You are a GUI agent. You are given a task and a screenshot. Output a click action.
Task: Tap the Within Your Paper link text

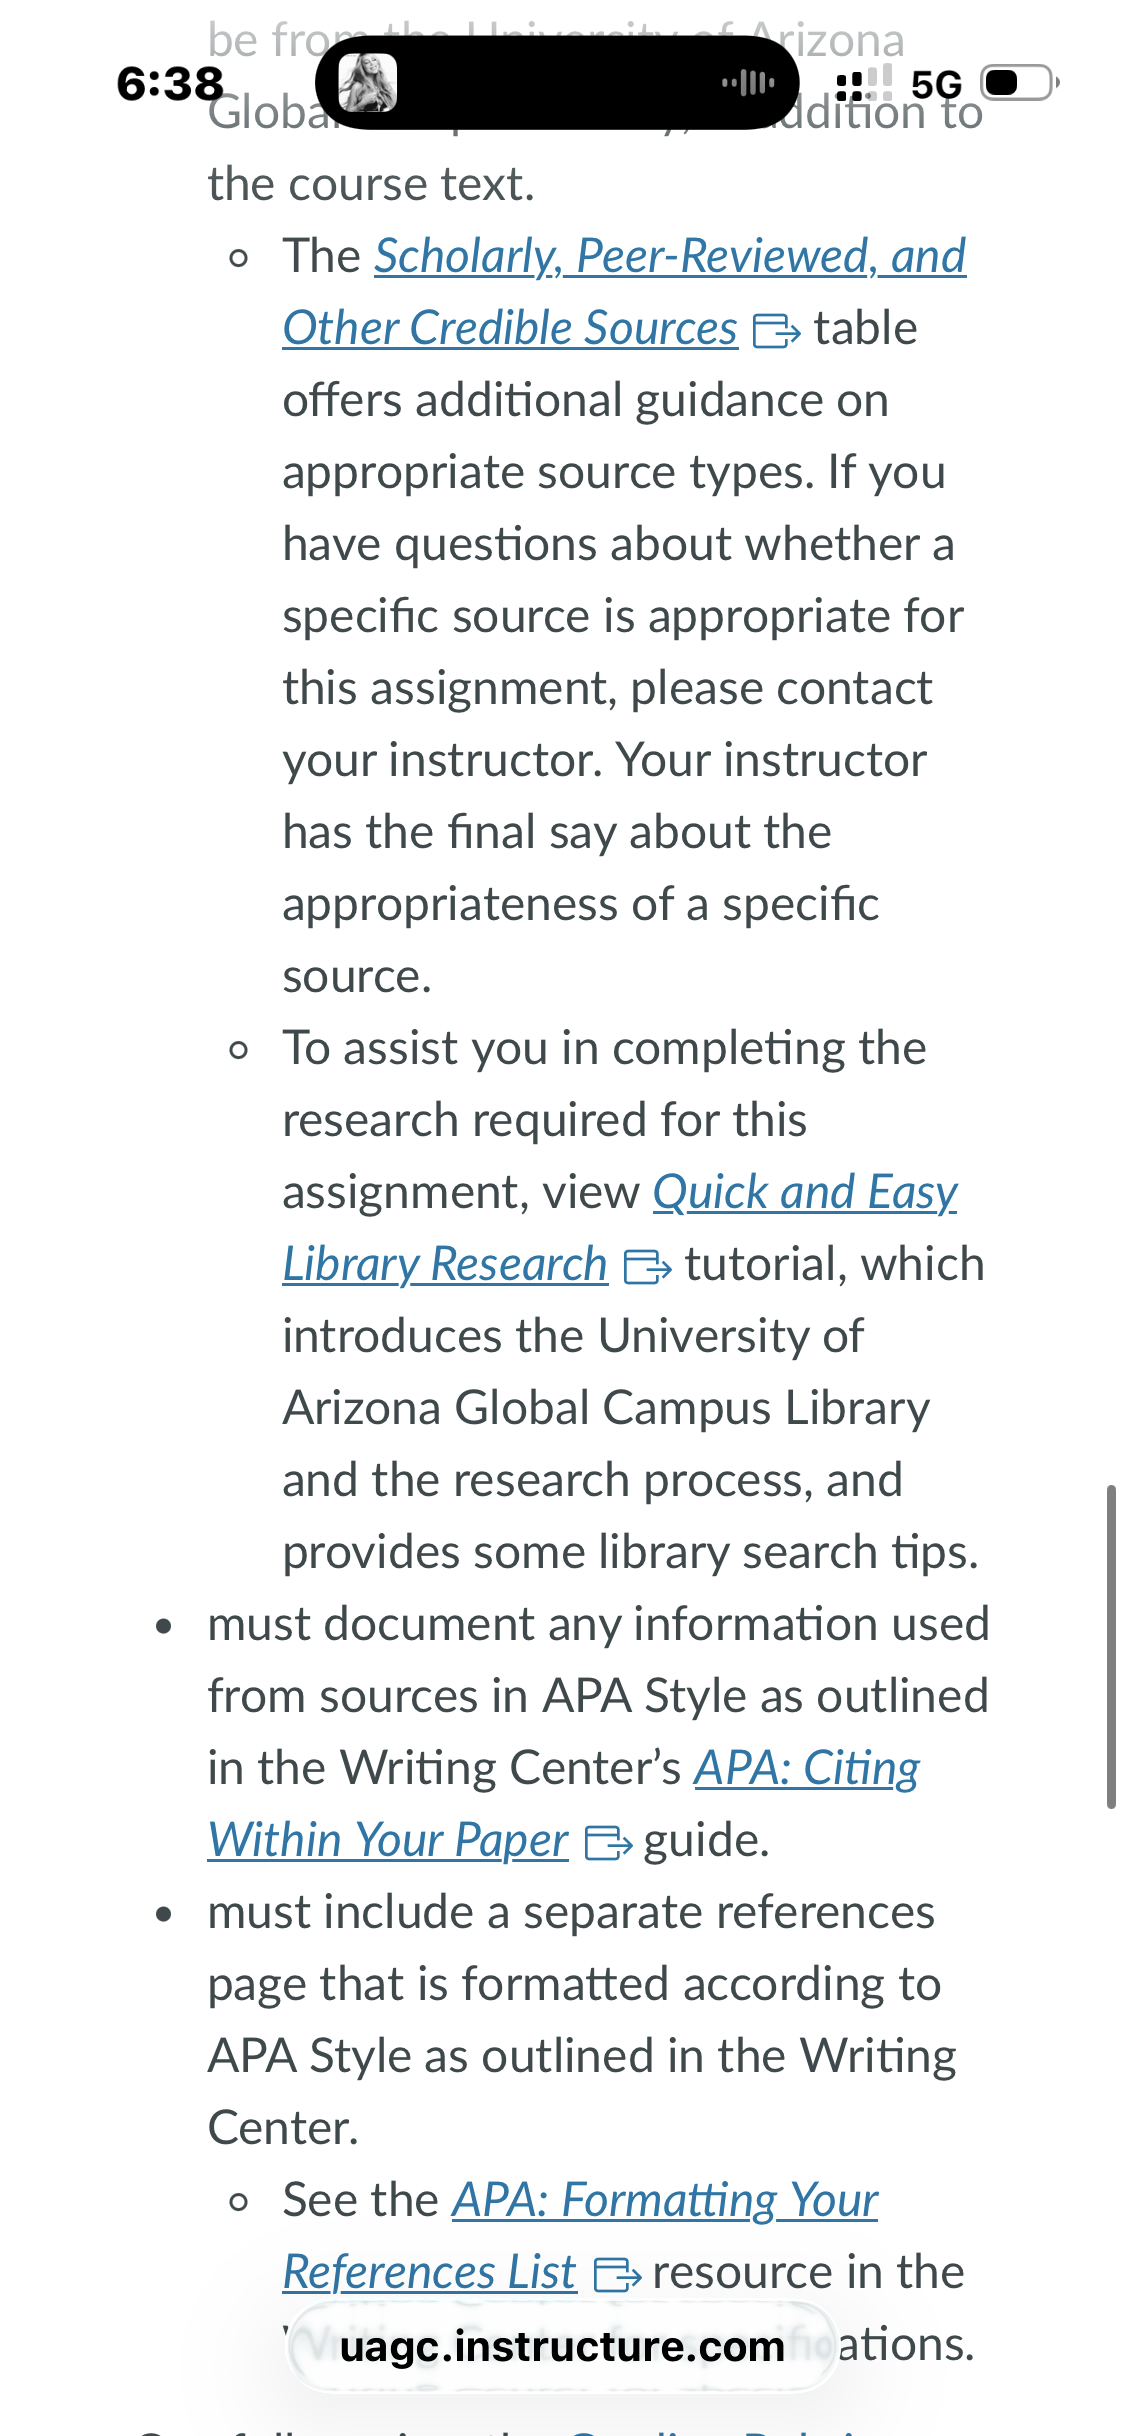click(388, 1840)
